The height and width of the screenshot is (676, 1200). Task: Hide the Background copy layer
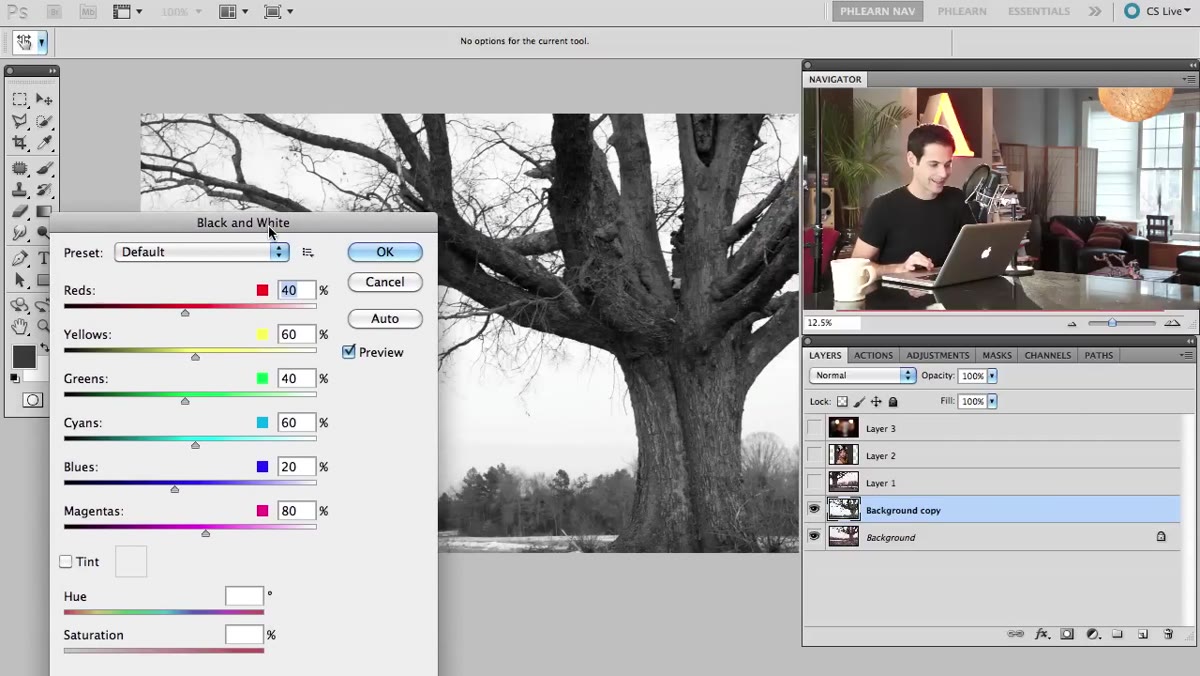click(814, 510)
